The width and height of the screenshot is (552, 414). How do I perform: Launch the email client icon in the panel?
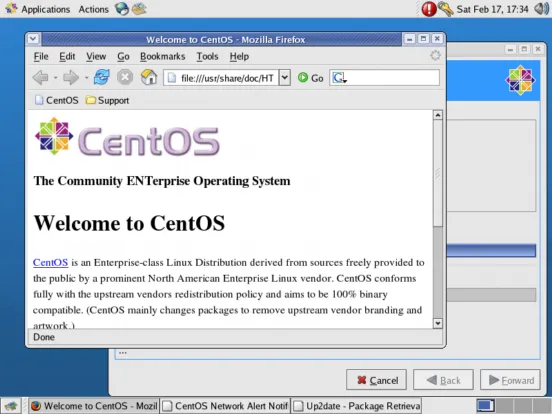(139, 8)
